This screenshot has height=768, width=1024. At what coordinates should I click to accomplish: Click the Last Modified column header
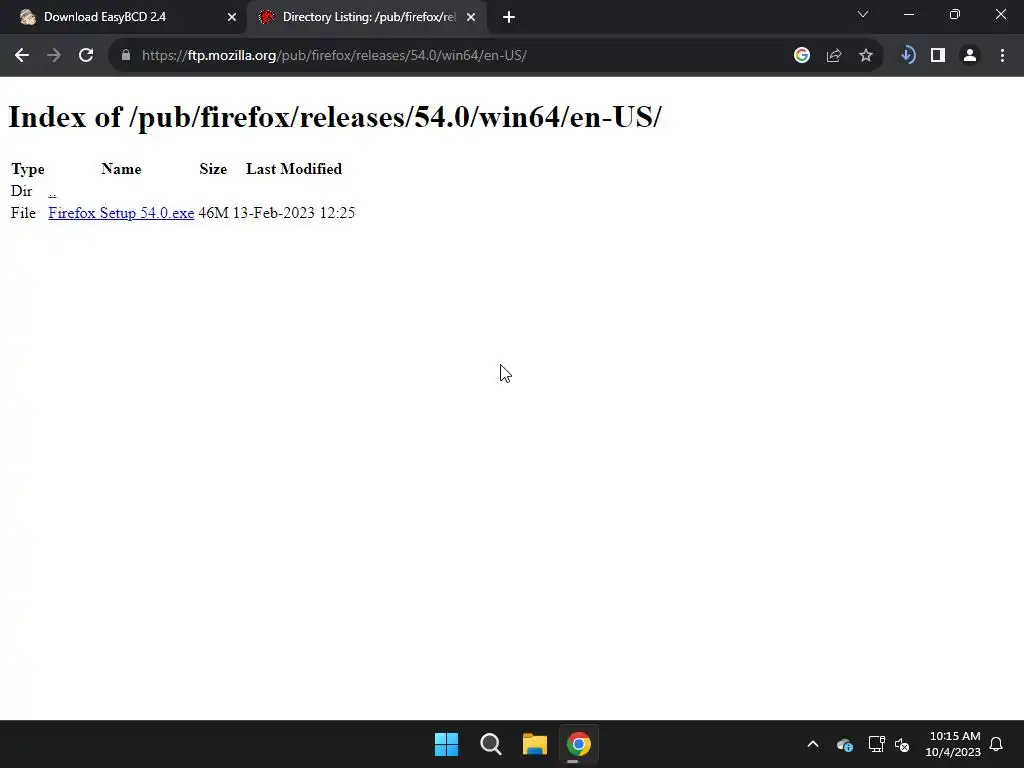[x=294, y=169]
